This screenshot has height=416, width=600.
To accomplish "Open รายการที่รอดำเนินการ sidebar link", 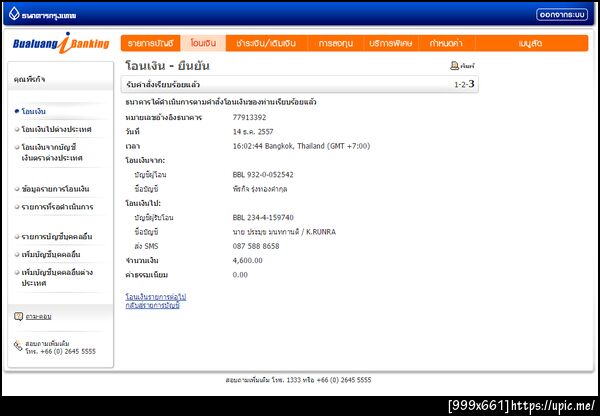I will click(57, 207).
